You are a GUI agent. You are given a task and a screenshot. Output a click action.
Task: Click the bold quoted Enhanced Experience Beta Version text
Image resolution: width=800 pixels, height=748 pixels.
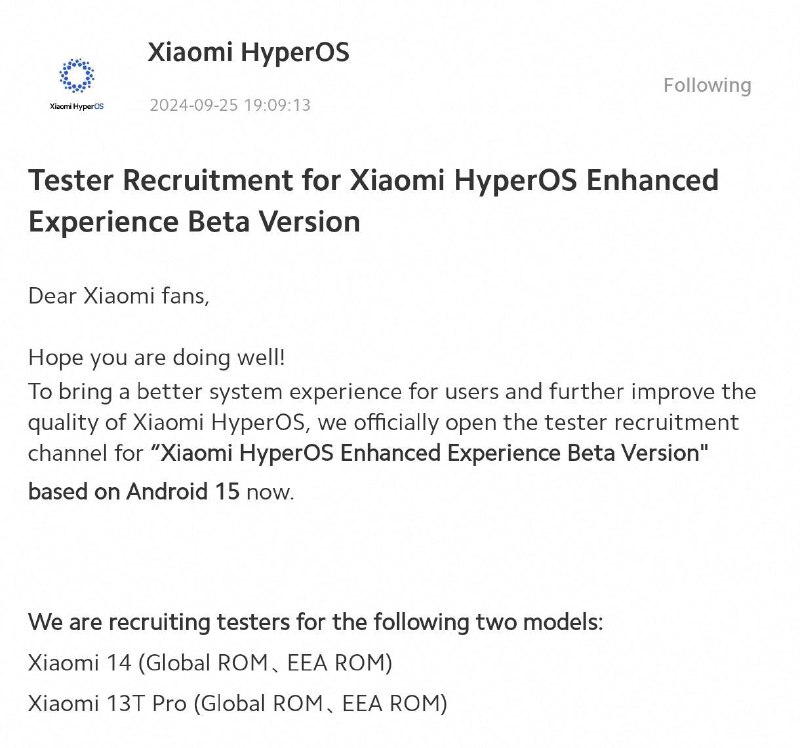tap(430, 453)
